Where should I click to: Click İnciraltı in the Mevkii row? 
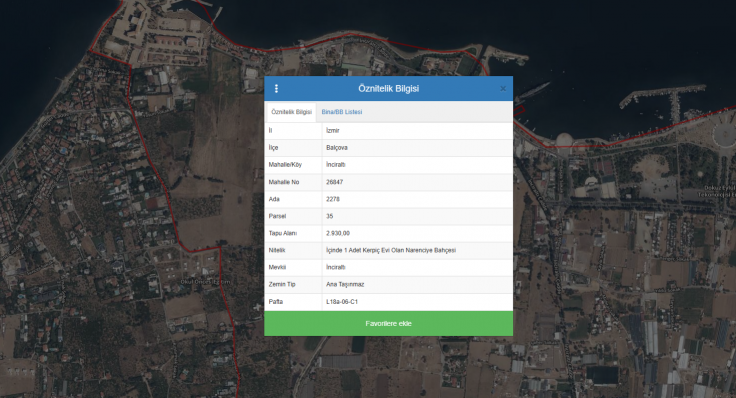click(x=336, y=267)
